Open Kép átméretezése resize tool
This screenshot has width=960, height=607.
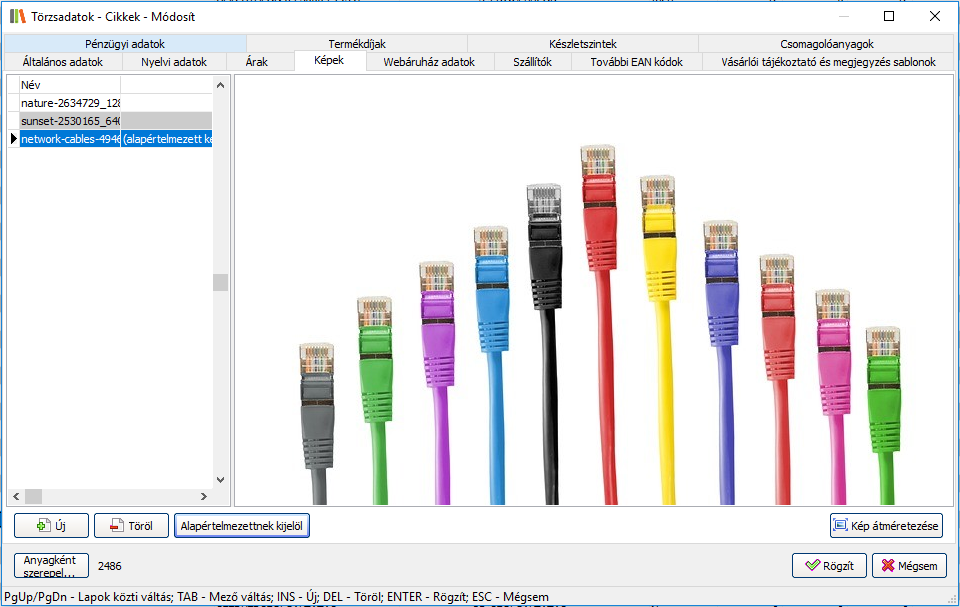886,525
